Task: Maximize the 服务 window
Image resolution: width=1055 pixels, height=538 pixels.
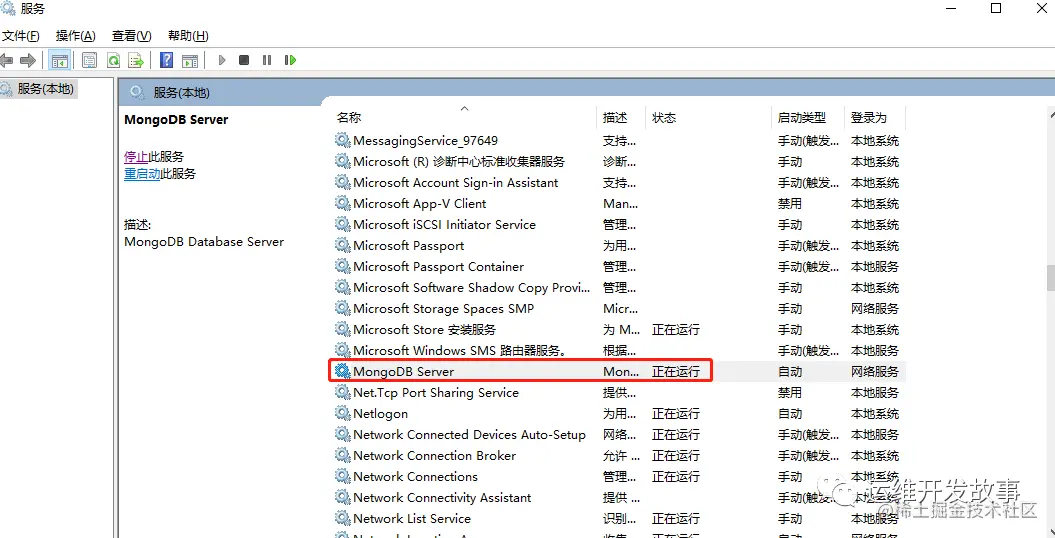Action: click(996, 8)
